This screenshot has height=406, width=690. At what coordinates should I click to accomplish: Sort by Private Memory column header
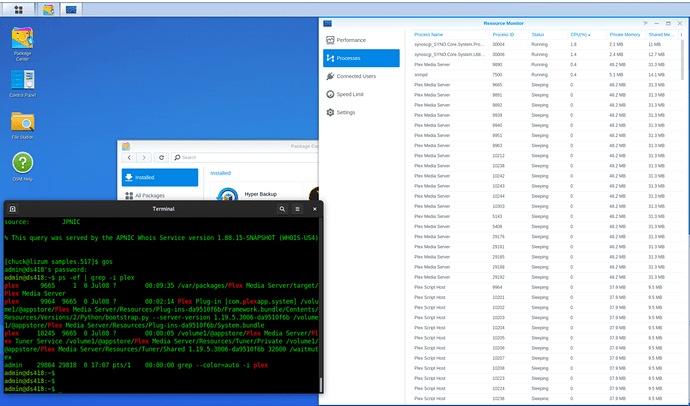pos(625,35)
